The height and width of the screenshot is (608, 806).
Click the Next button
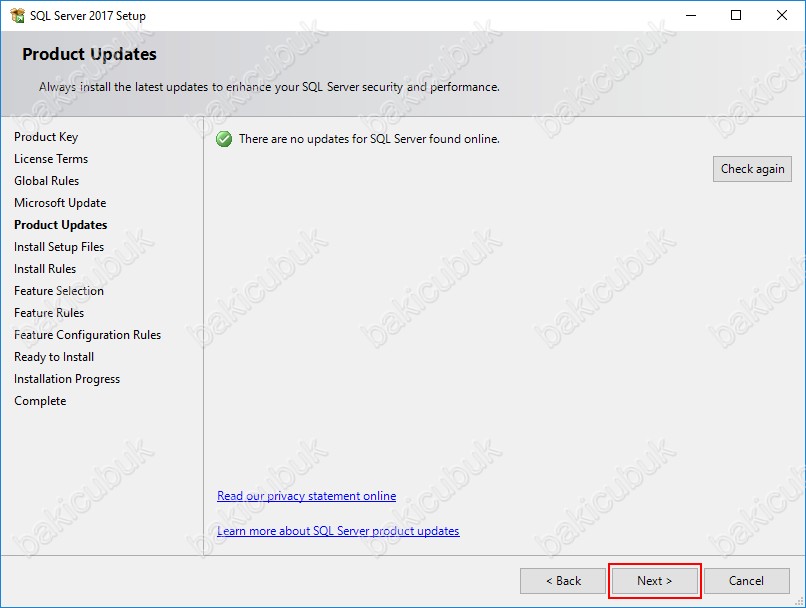tap(654, 581)
